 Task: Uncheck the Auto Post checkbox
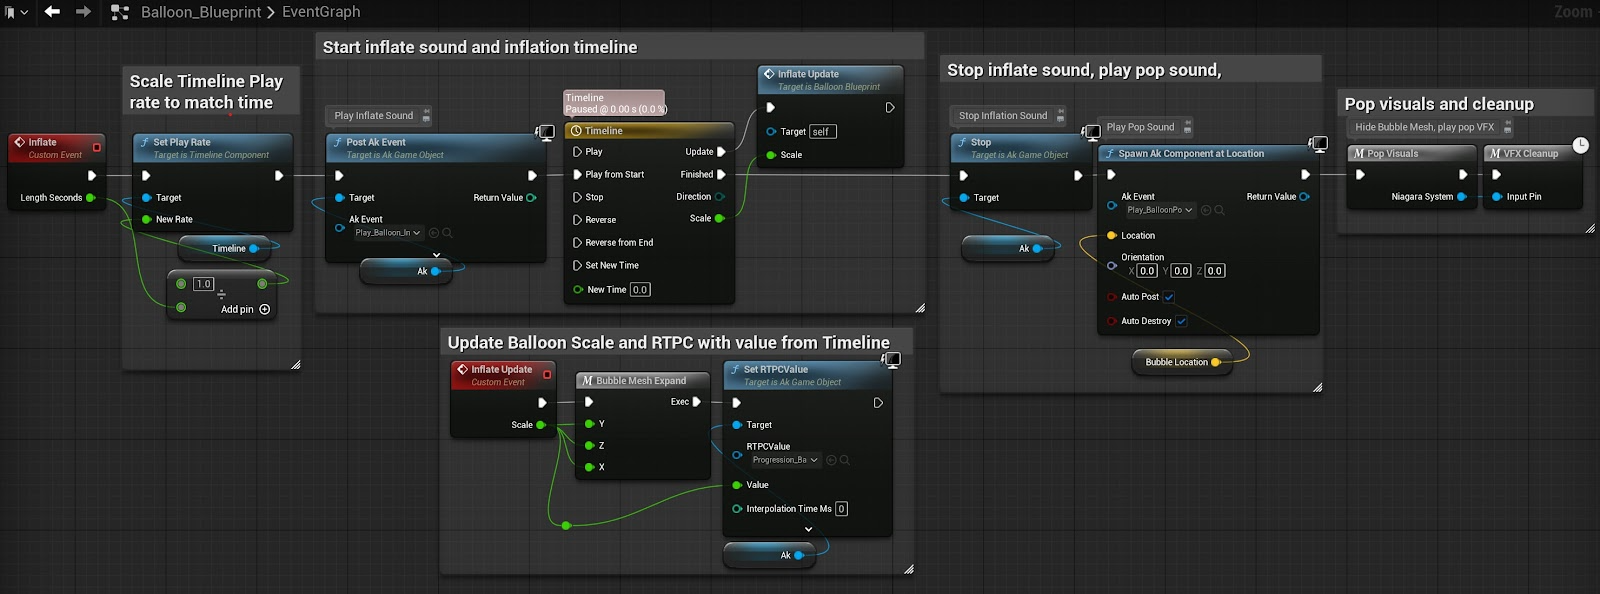tap(1168, 297)
